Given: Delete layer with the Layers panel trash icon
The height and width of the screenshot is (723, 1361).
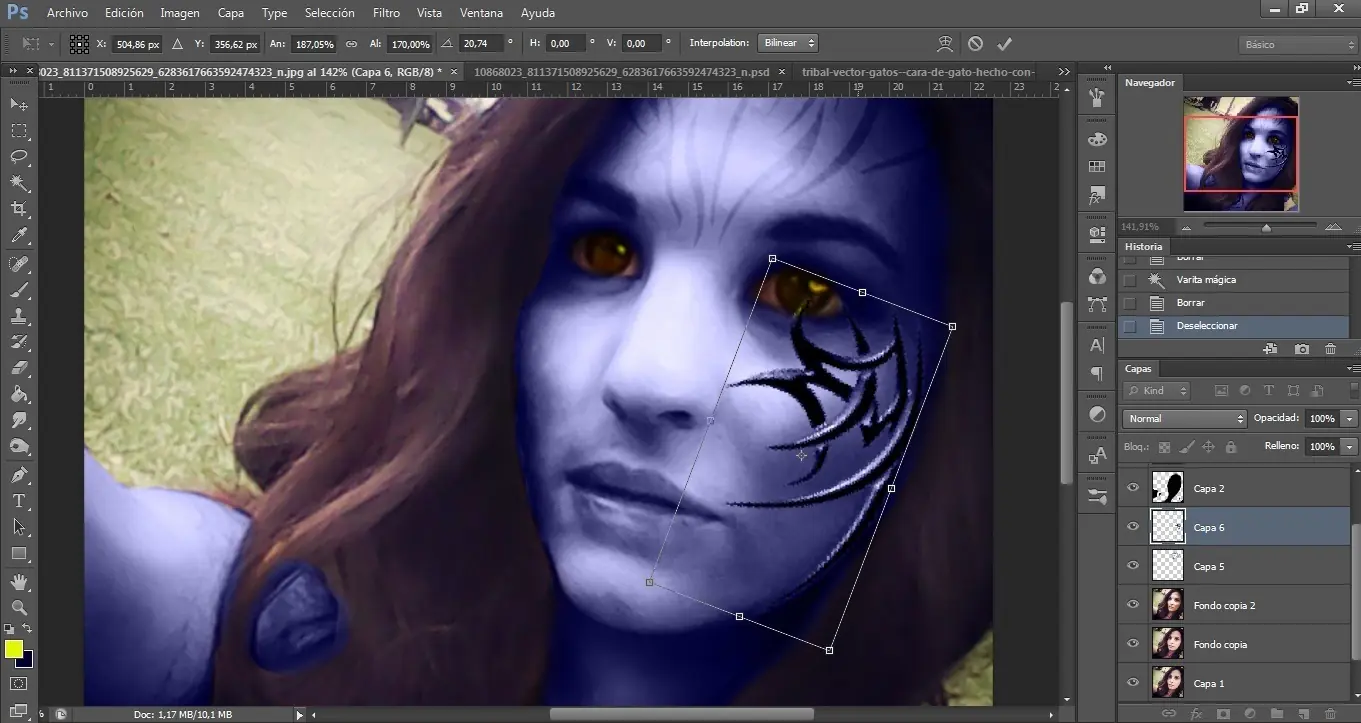Looking at the screenshot, I should (1330, 713).
